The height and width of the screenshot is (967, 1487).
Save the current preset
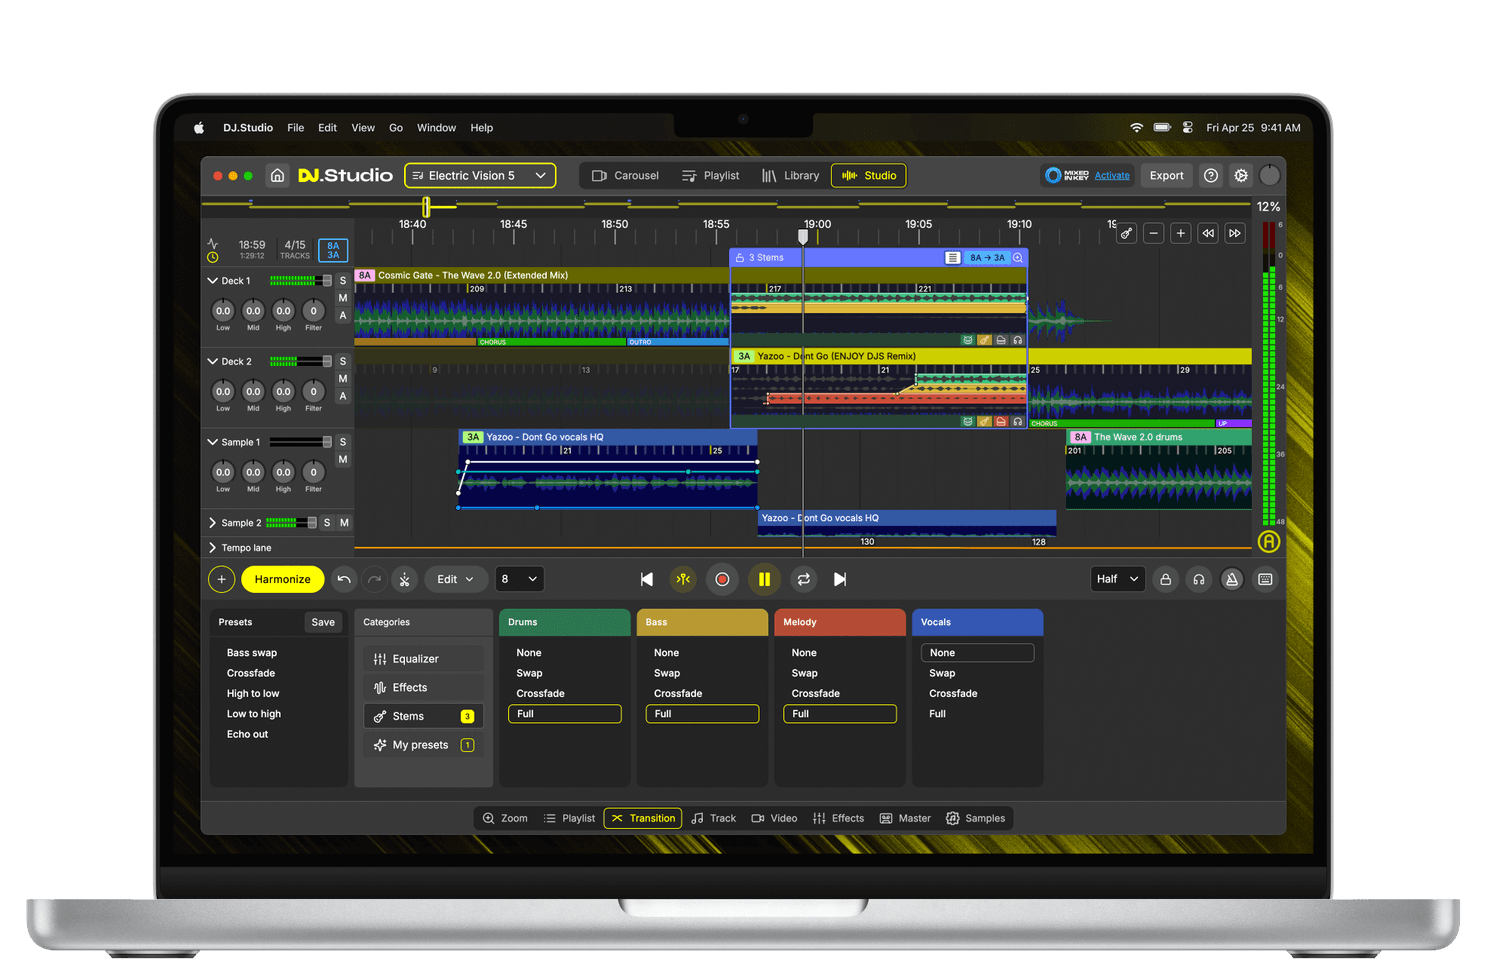point(323,622)
